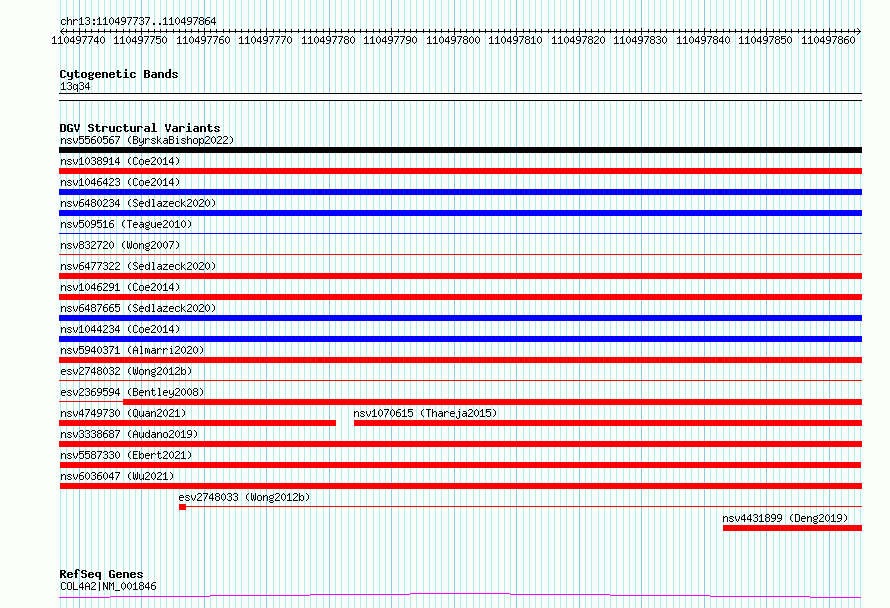Click ruler position 110497760
This screenshot has height=608, width=890.
pyautogui.click(x=203, y=40)
